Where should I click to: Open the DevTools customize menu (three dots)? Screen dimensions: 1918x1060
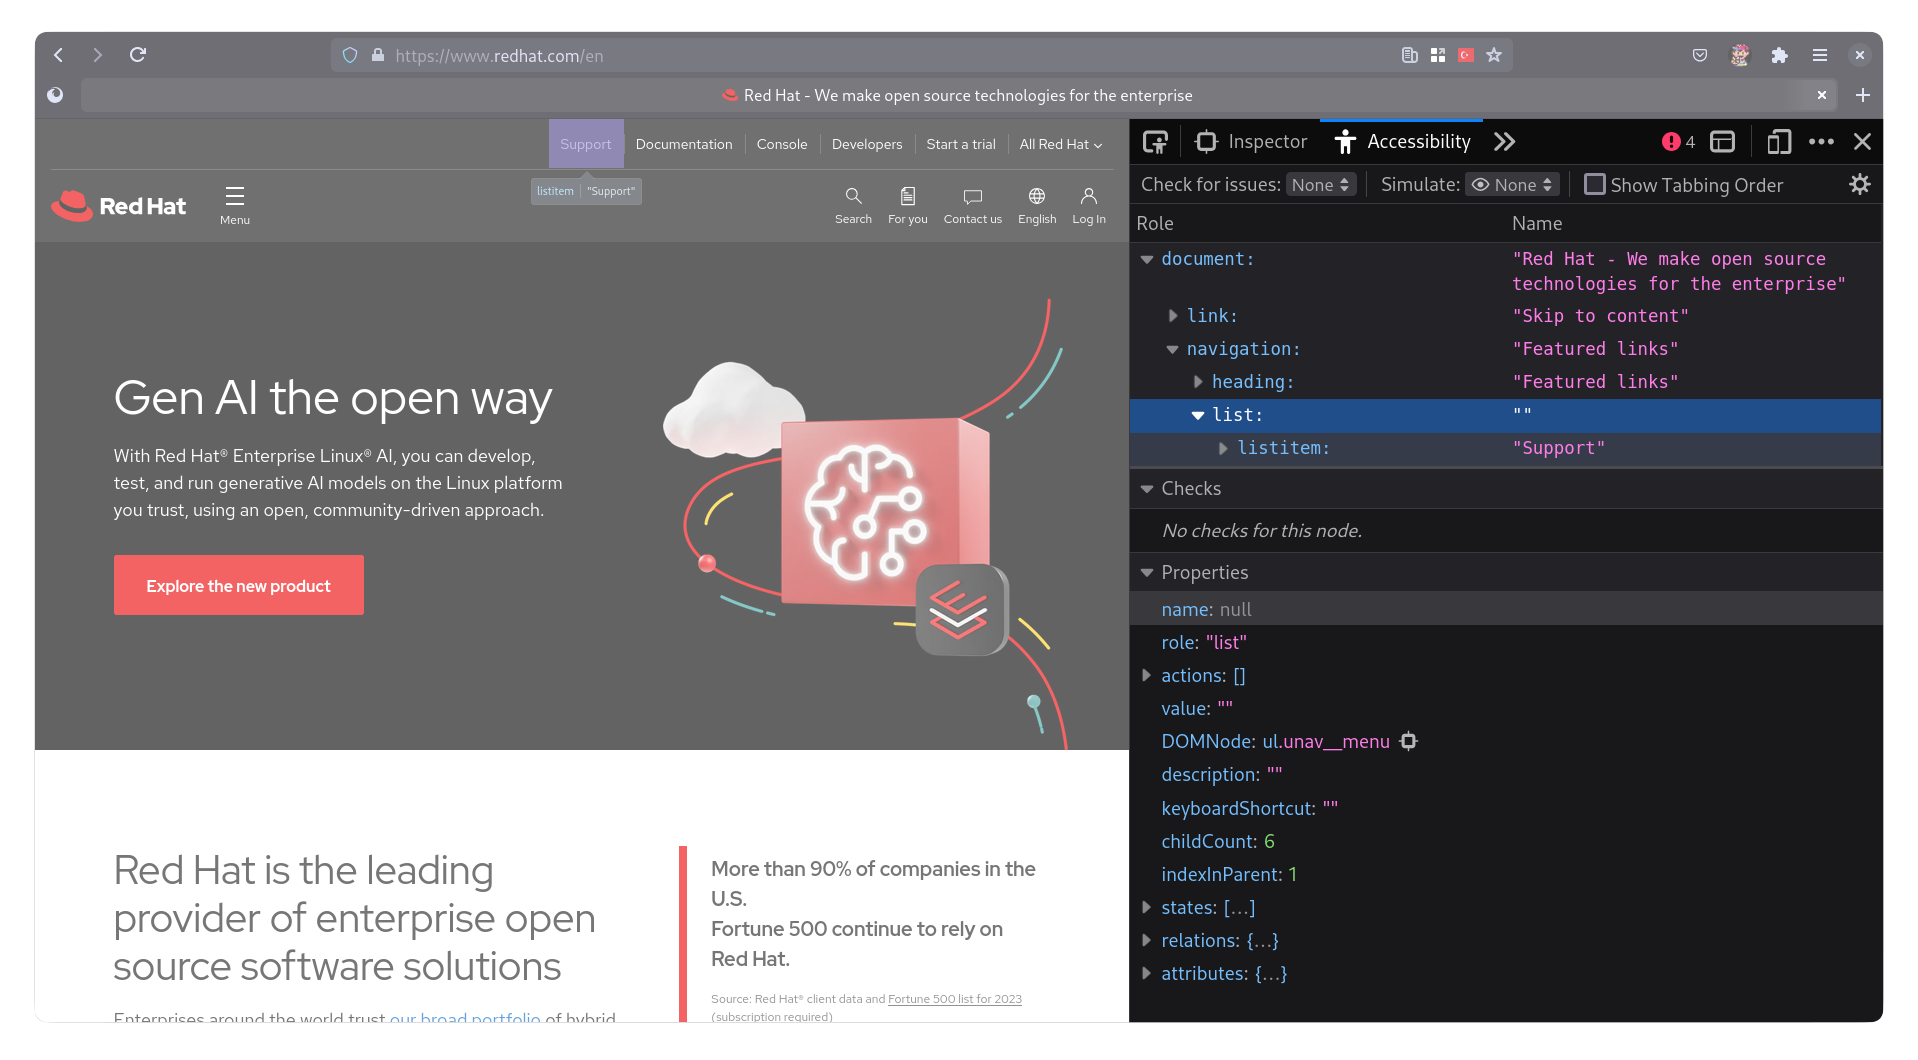tap(1821, 141)
